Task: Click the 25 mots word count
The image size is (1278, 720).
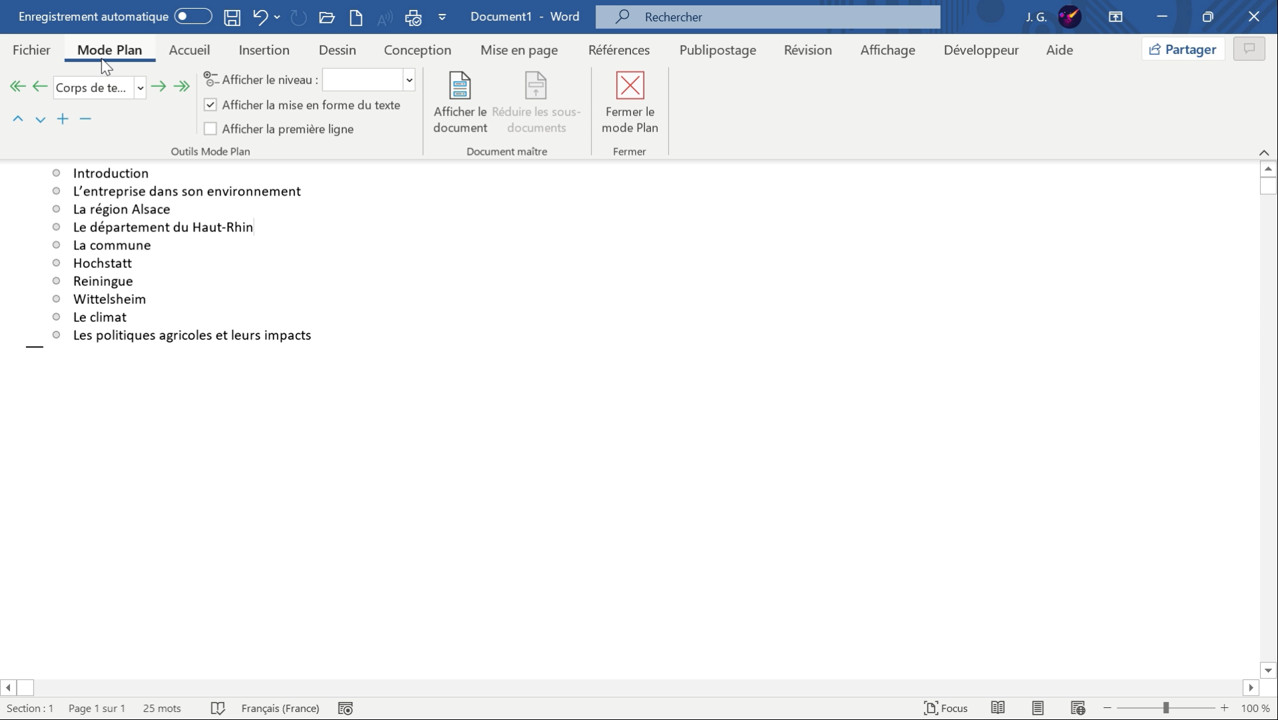Action: (x=162, y=708)
